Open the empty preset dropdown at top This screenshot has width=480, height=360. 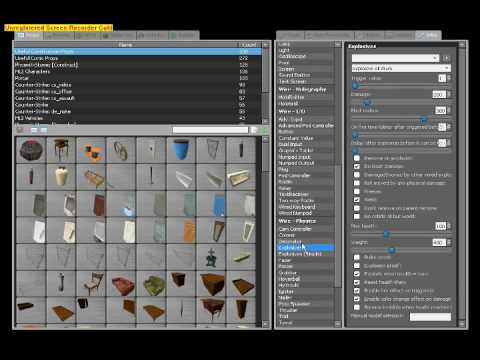[x=395, y=58]
